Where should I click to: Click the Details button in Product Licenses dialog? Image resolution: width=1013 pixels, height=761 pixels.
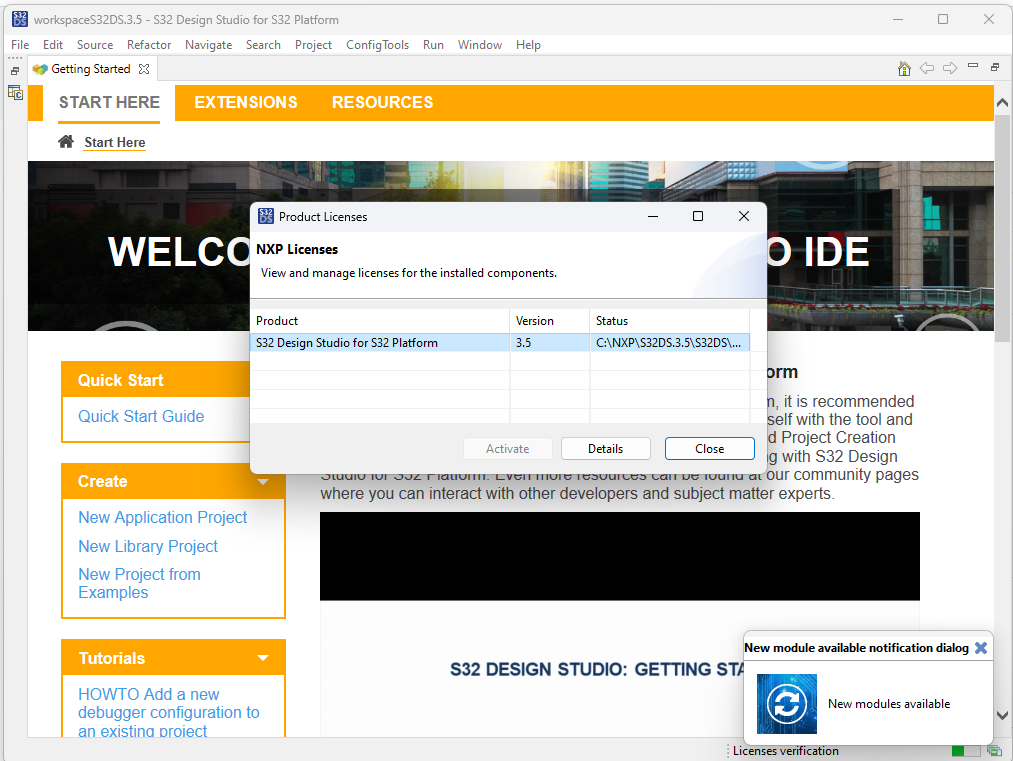click(605, 448)
